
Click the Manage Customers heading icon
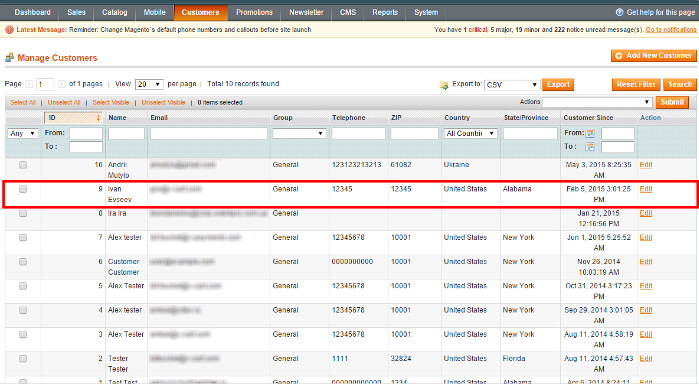click(x=9, y=58)
